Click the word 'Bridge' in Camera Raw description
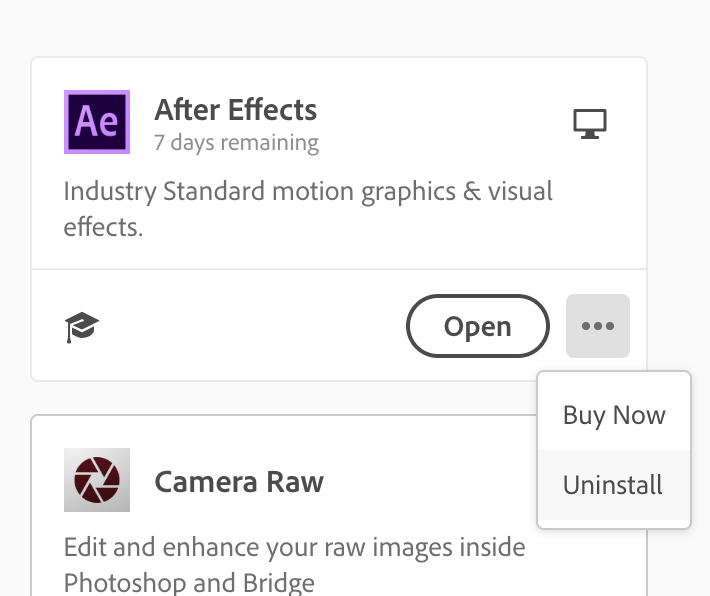 pos(280,582)
